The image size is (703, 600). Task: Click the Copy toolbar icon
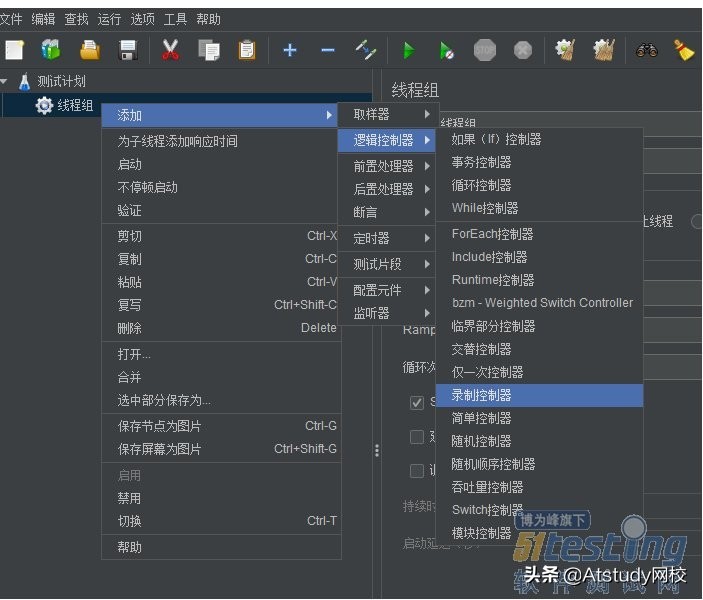209,50
